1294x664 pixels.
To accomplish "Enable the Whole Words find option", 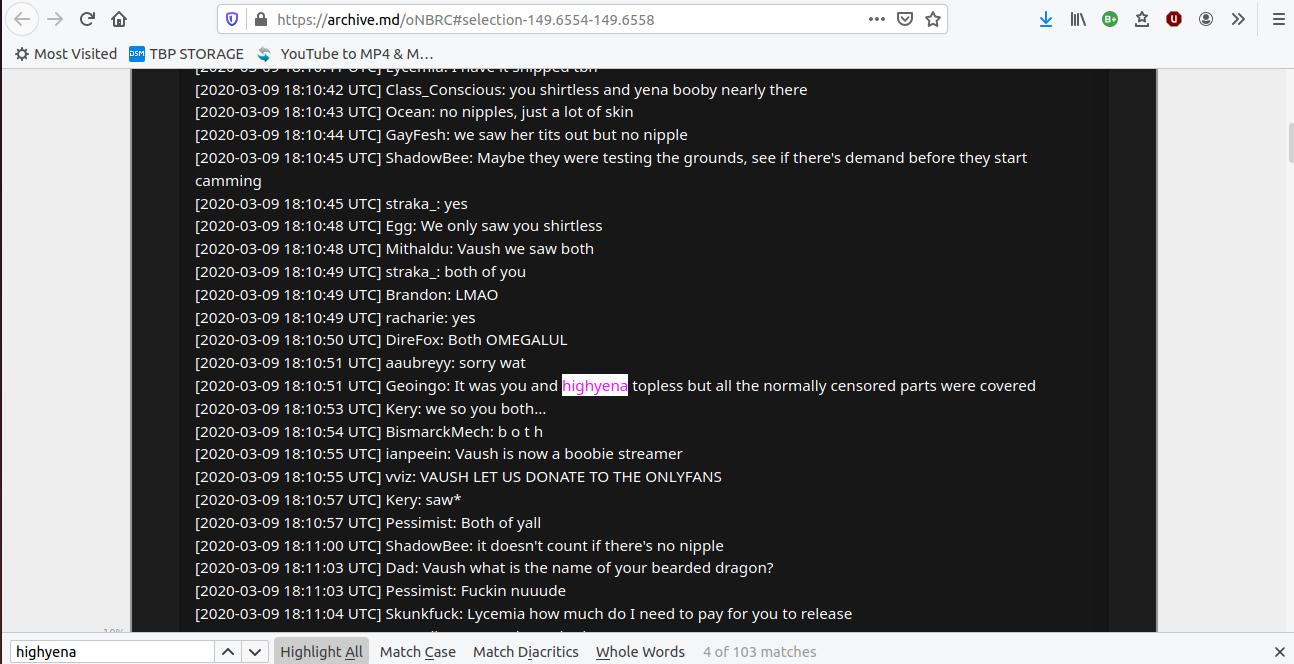I will (x=640, y=652).
